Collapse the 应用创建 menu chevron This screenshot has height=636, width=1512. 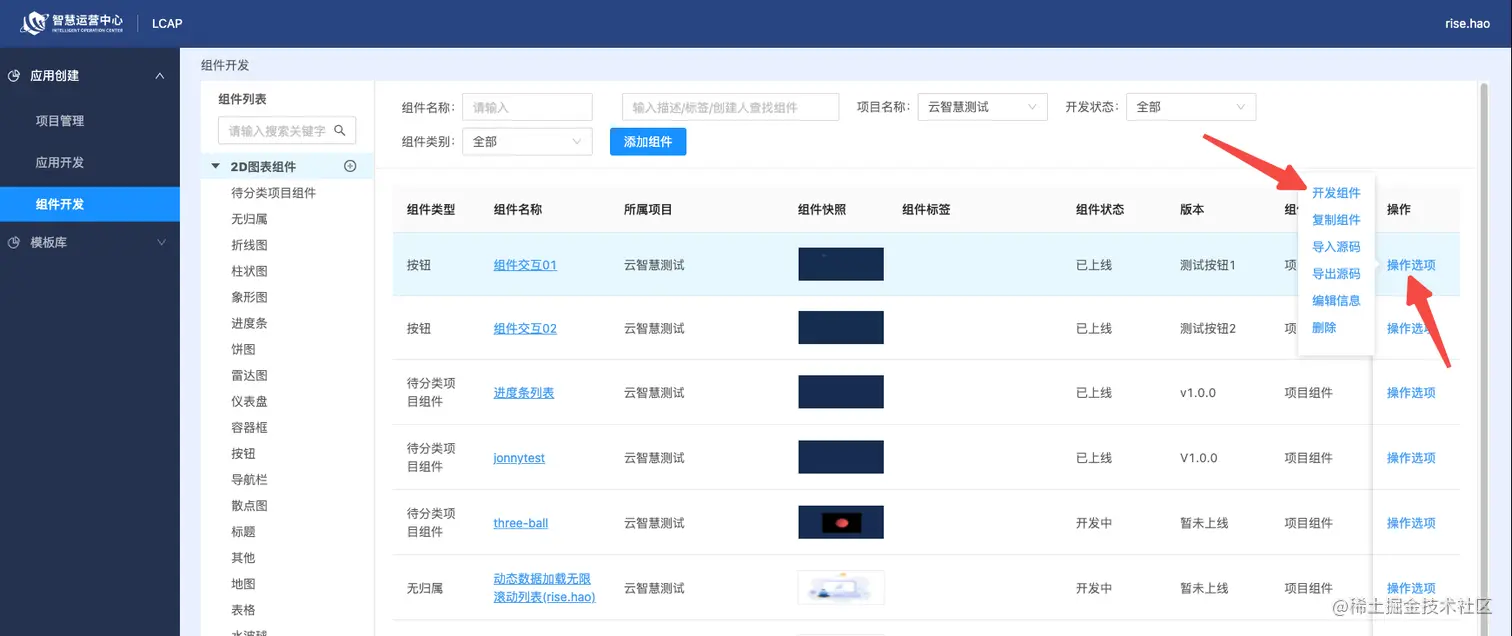[x=160, y=76]
